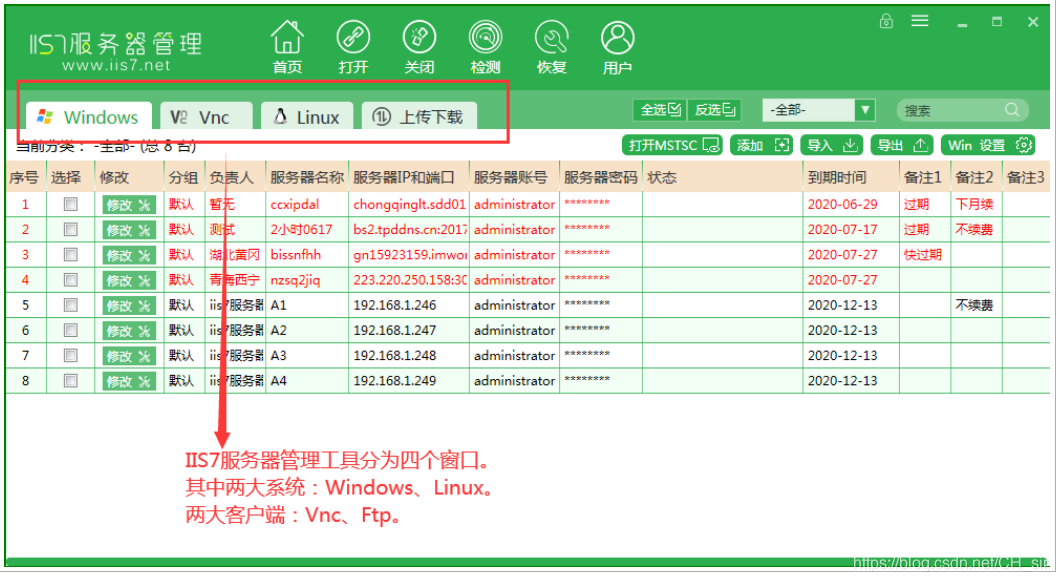Select the bs2.tpddns.cn address cell

[408, 230]
